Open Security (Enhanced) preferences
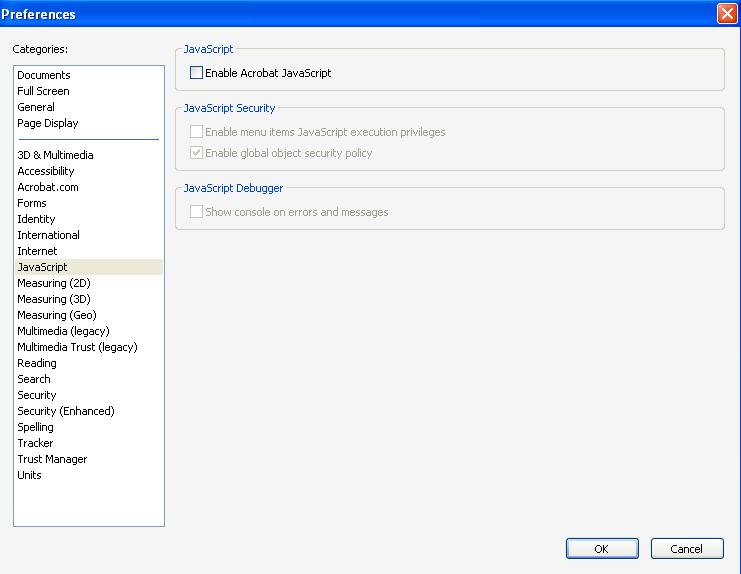 pos(66,411)
